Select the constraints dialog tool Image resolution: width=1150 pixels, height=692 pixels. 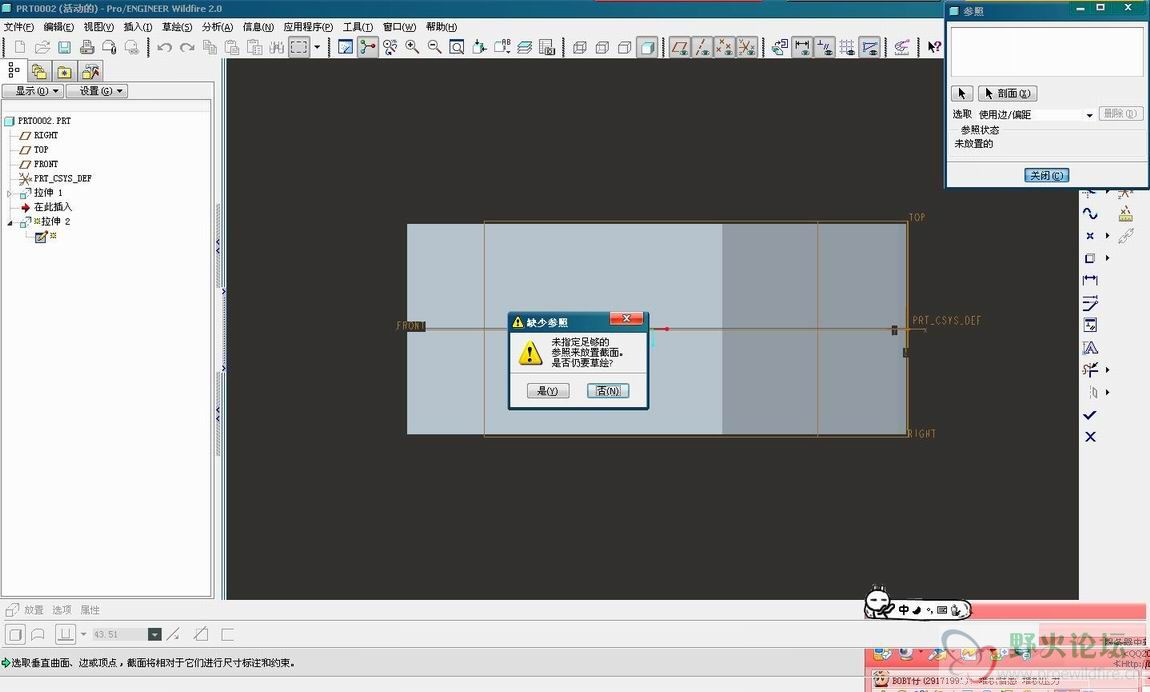1090,325
